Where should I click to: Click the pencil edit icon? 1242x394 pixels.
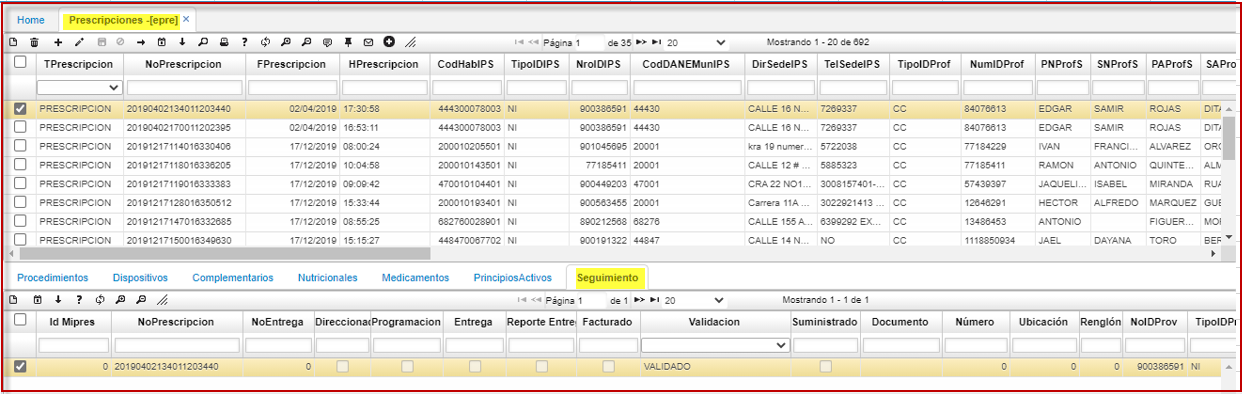(x=79, y=43)
